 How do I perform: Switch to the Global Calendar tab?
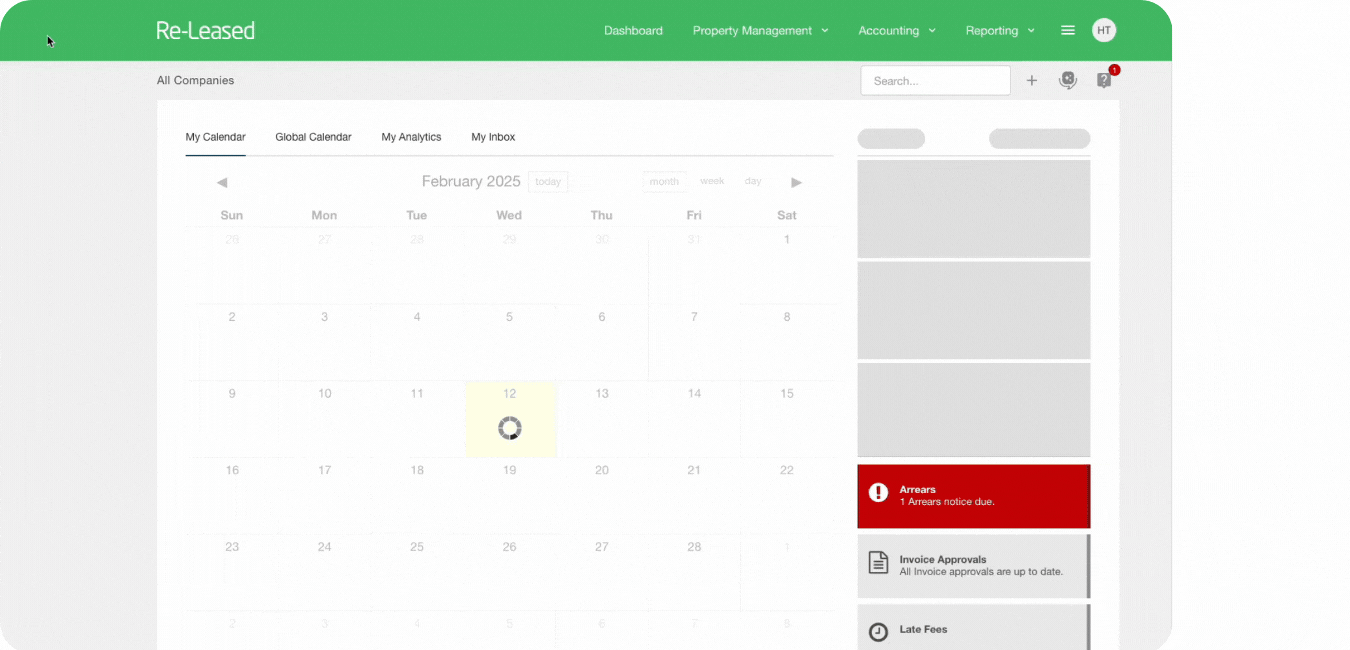pyautogui.click(x=313, y=137)
